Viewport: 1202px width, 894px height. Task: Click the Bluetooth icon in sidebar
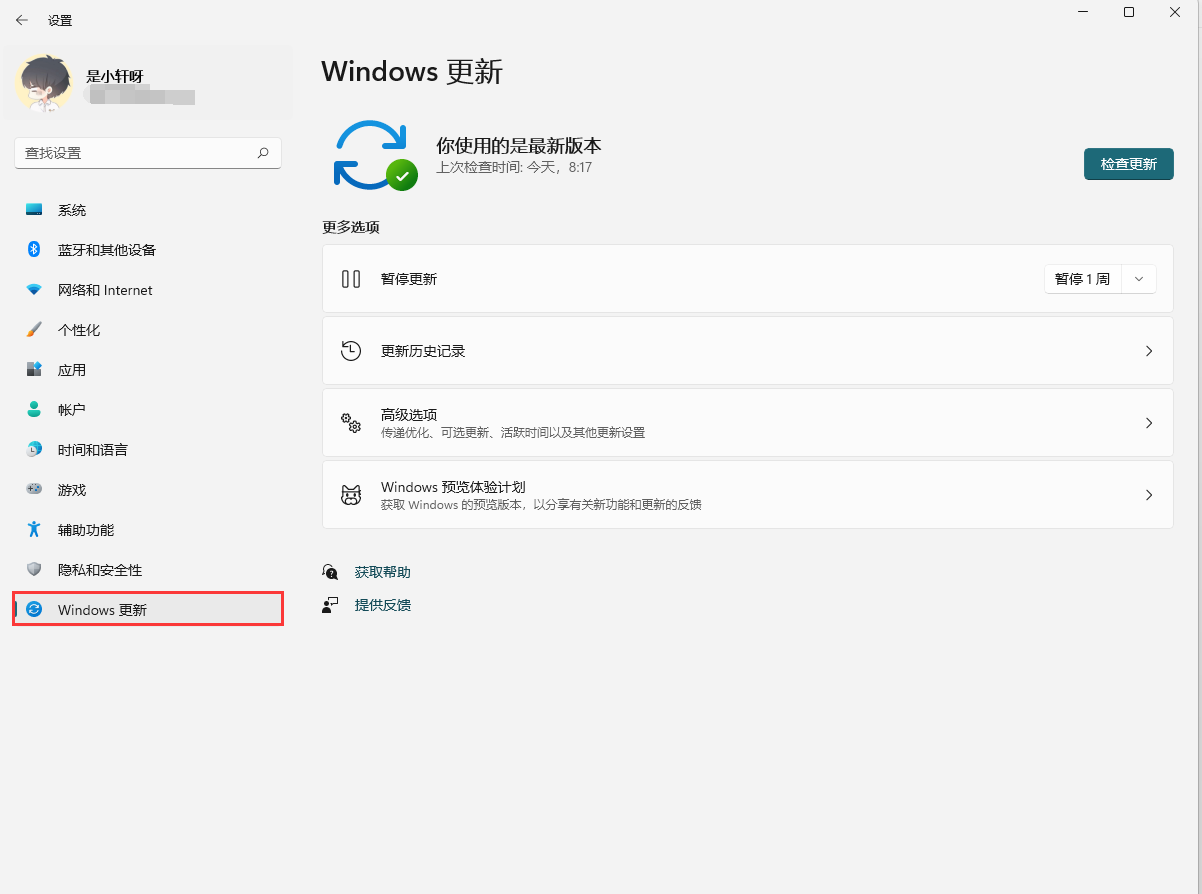(34, 250)
